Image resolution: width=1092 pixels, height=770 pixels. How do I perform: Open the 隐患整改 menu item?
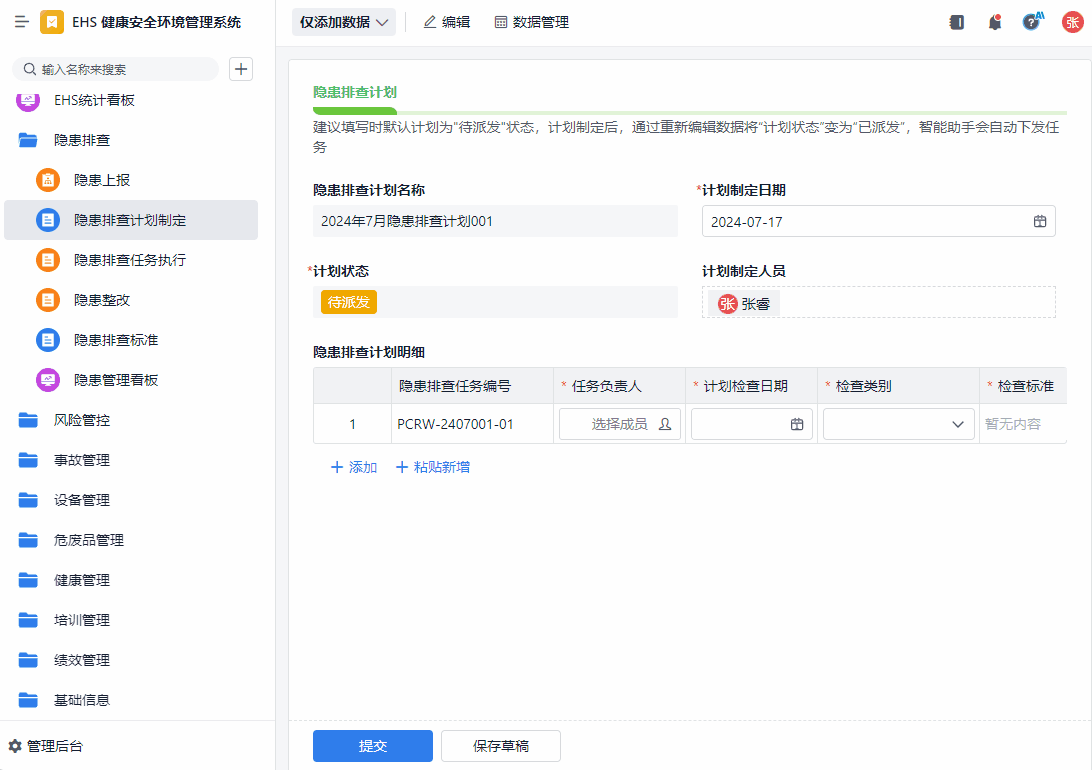click(131, 300)
